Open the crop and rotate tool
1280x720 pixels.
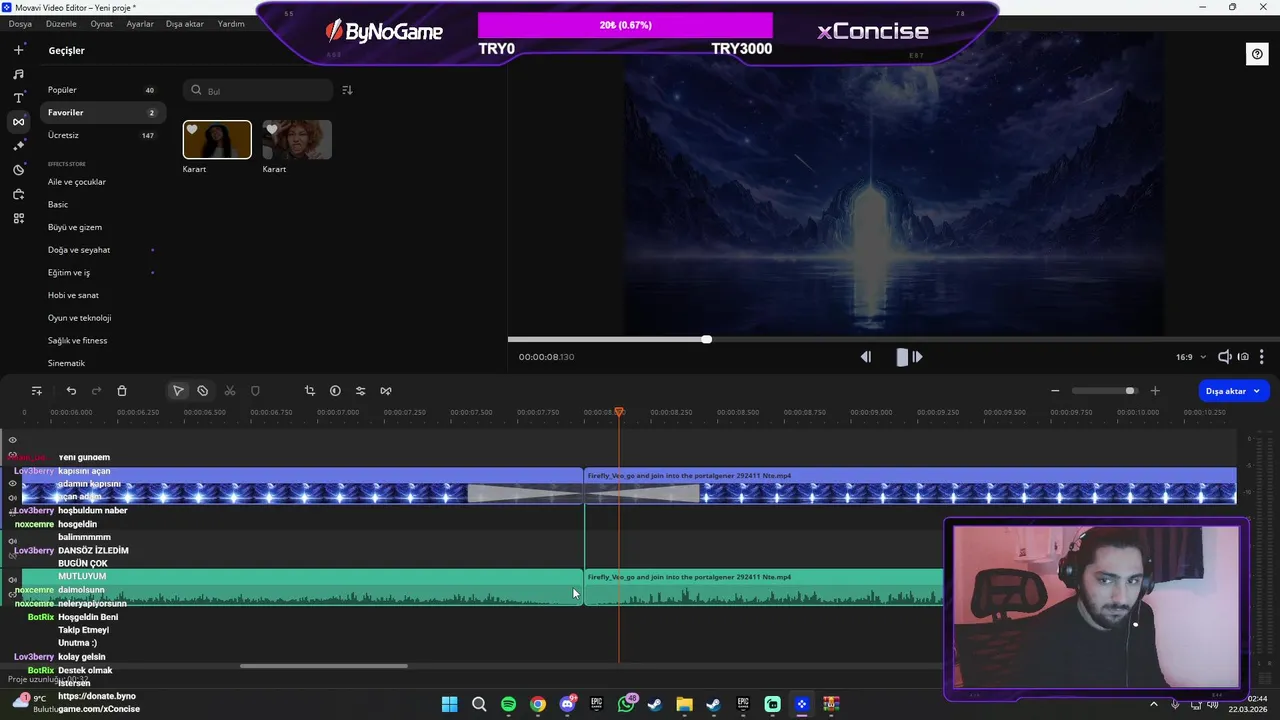(309, 391)
